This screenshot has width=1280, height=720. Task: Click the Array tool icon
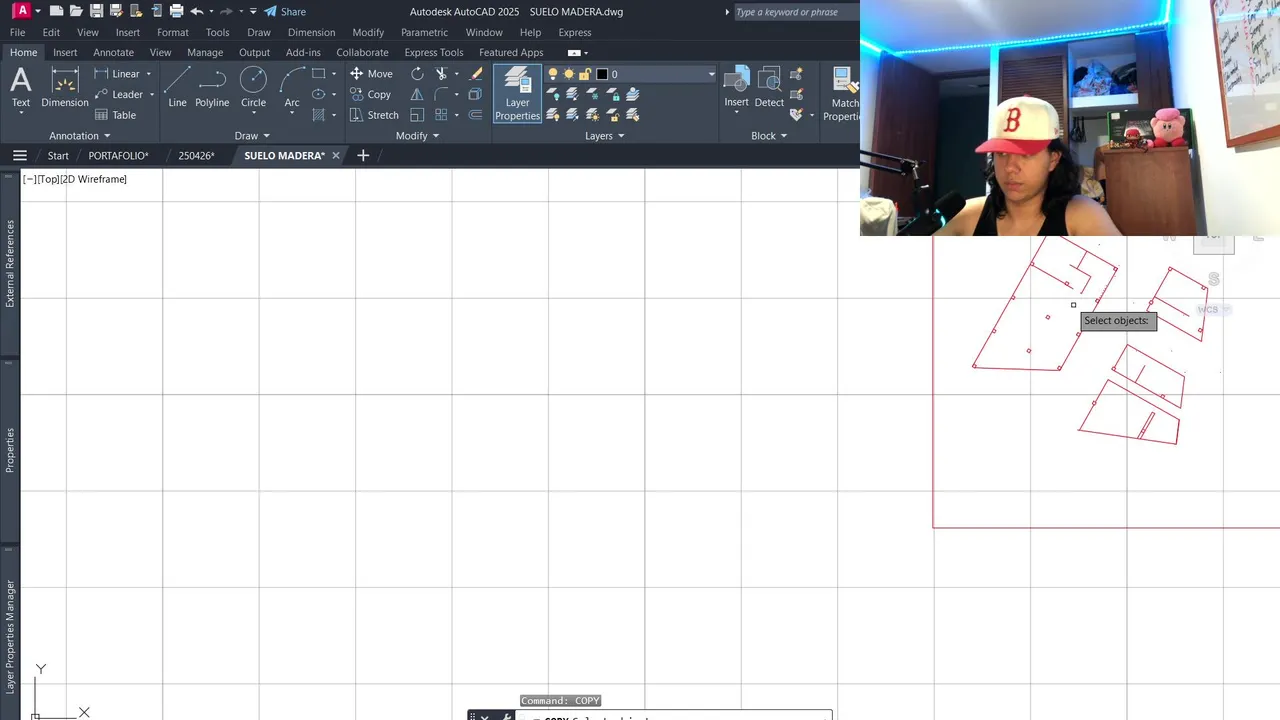point(441,115)
